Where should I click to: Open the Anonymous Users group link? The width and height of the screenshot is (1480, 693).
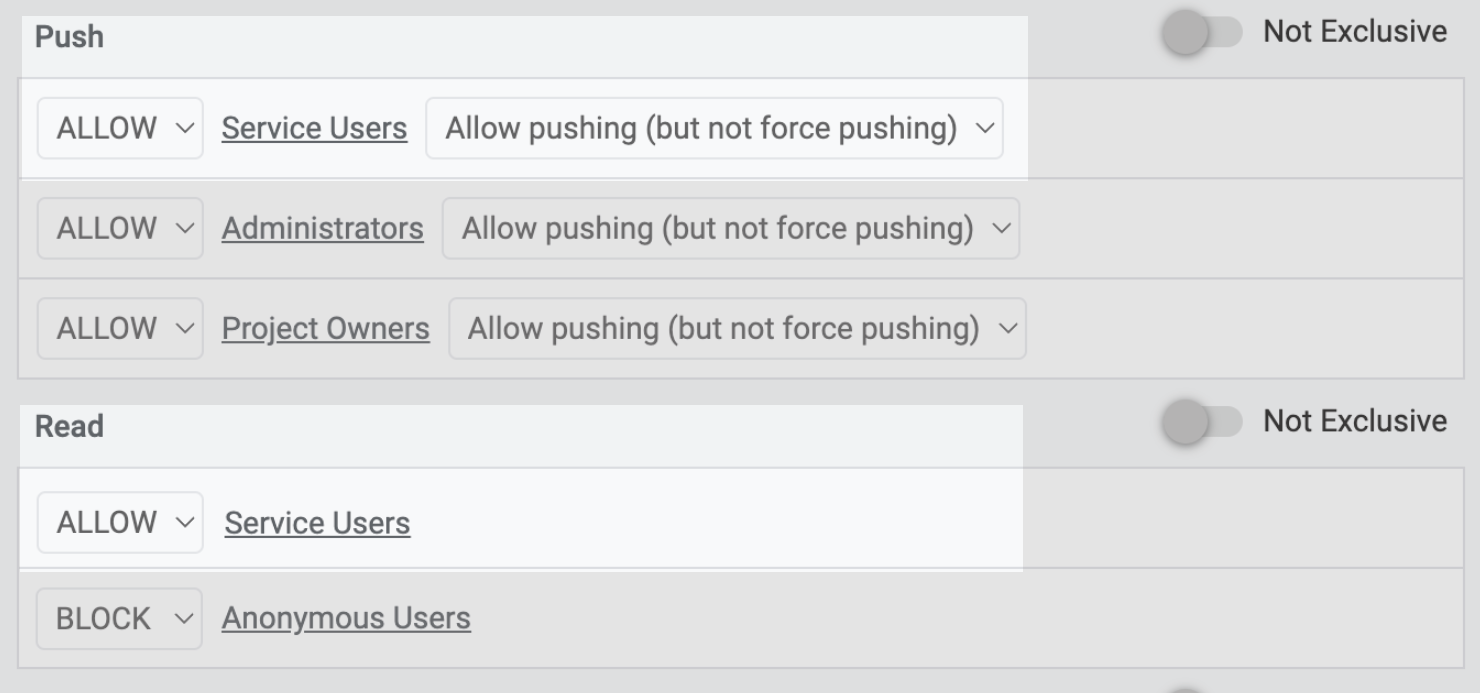[x=346, y=618]
